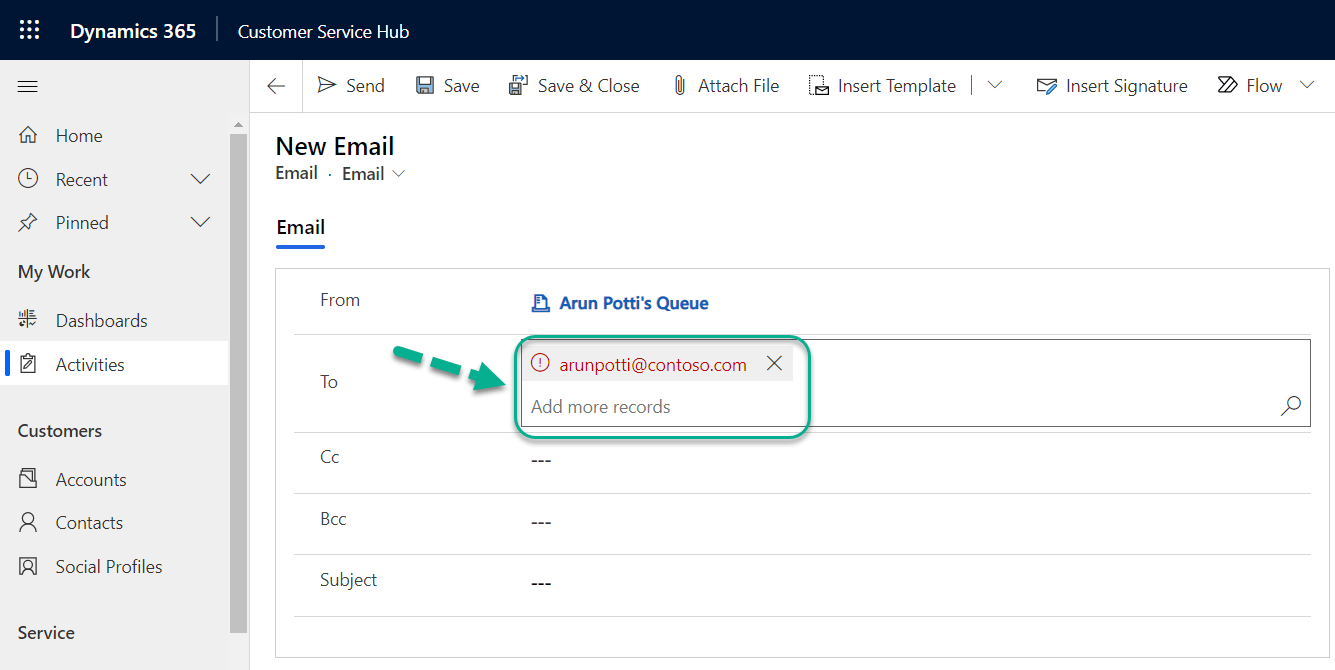Viewport: 1335px width, 670px height.
Task: Click the Insert Template icon
Action: tap(819, 86)
